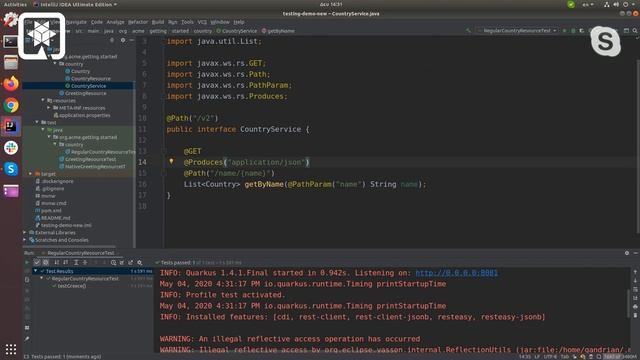Expand the target folder
This screenshot has height=360, width=640.
tap(31, 174)
